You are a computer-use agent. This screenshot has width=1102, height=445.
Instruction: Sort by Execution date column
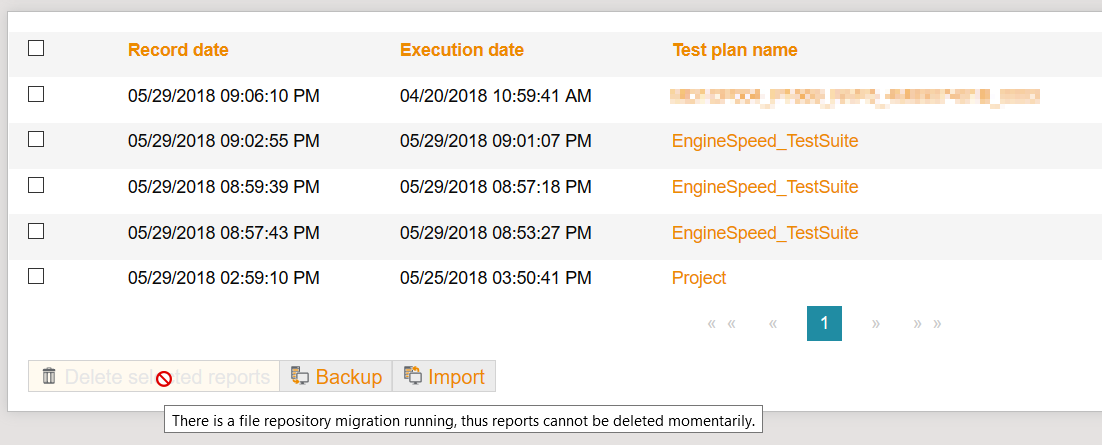click(461, 50)
